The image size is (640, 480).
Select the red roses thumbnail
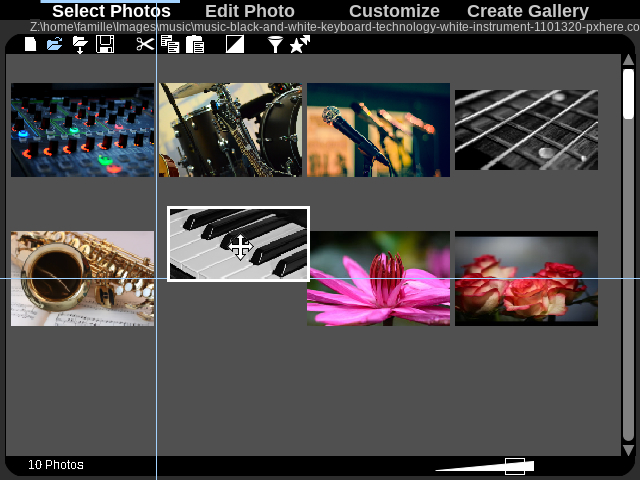coord(527,278)
